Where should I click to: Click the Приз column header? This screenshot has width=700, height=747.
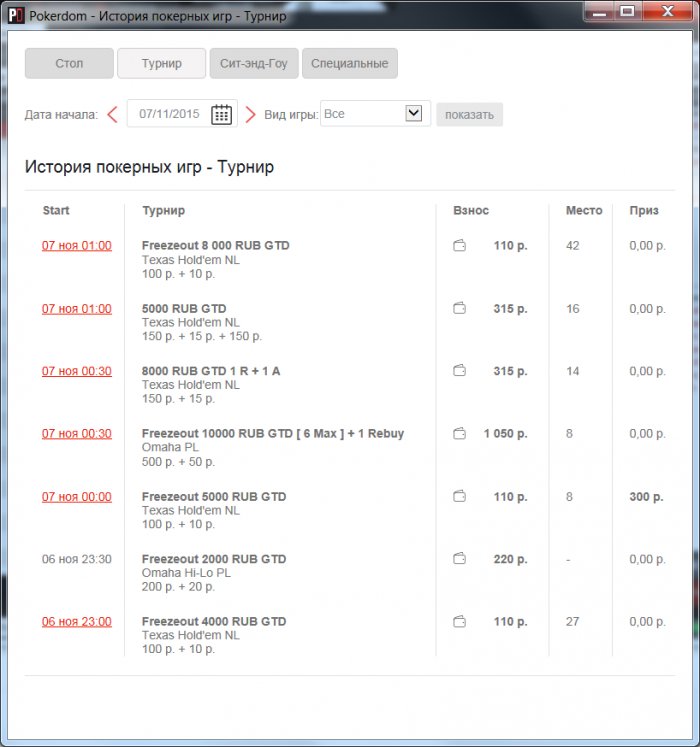[x=644, y=210]
